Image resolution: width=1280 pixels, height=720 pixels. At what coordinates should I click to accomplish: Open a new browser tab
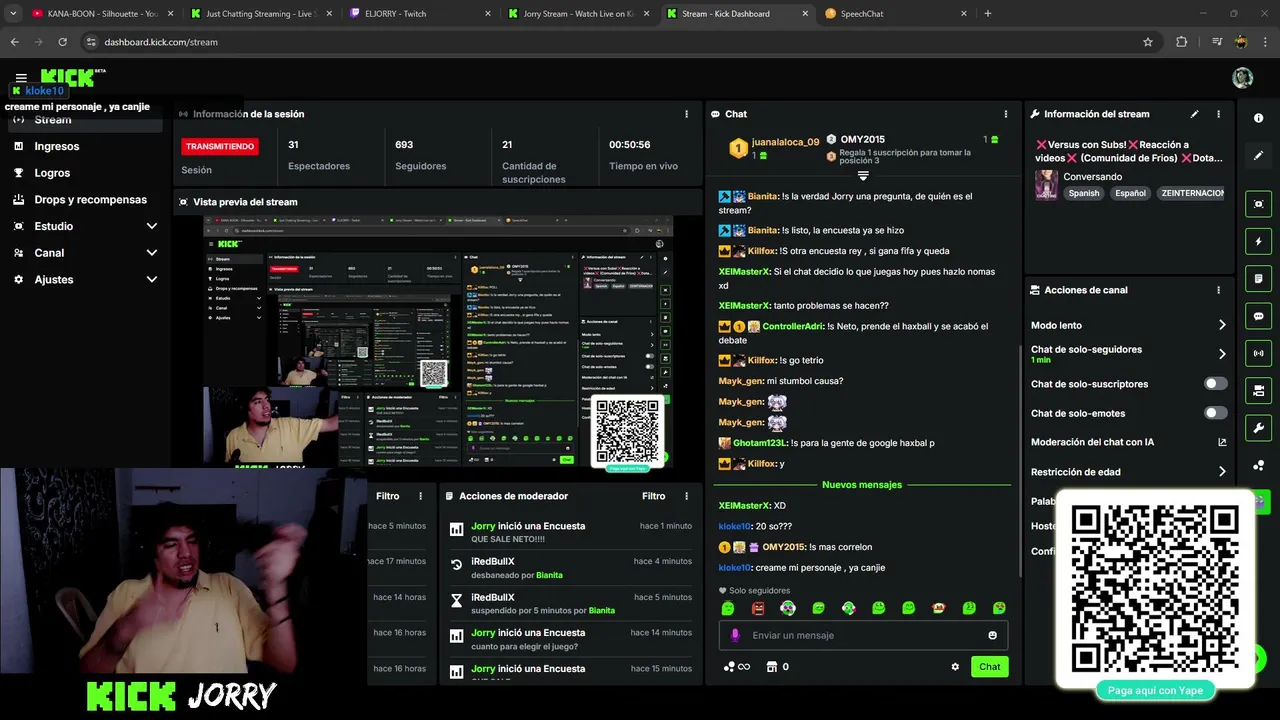click(988, 14)
